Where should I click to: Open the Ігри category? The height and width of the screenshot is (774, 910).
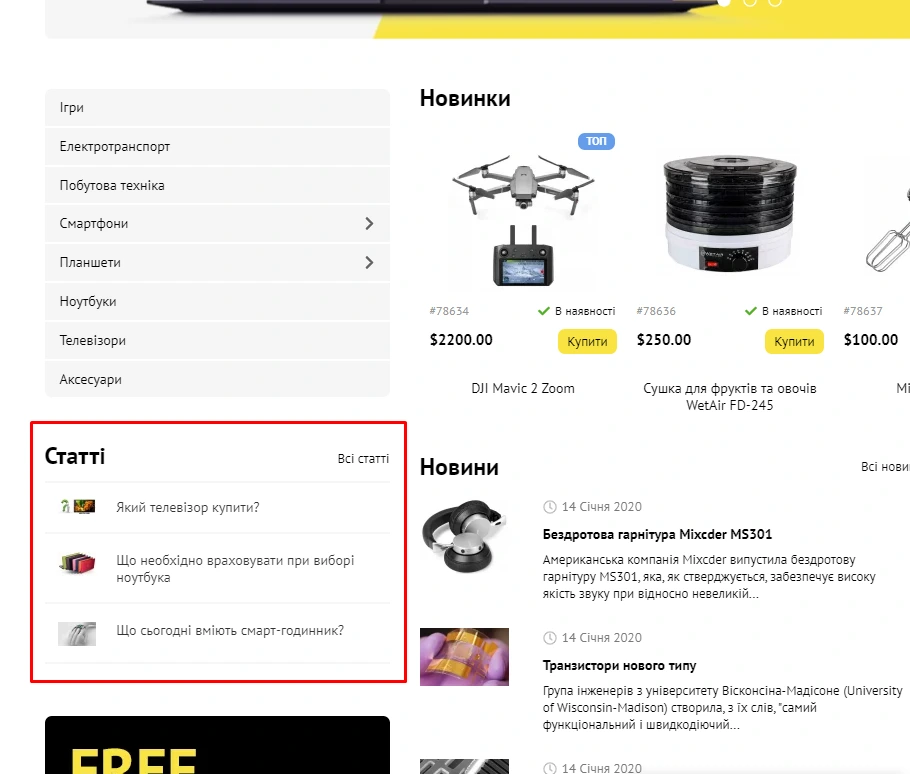coord(217,108)
